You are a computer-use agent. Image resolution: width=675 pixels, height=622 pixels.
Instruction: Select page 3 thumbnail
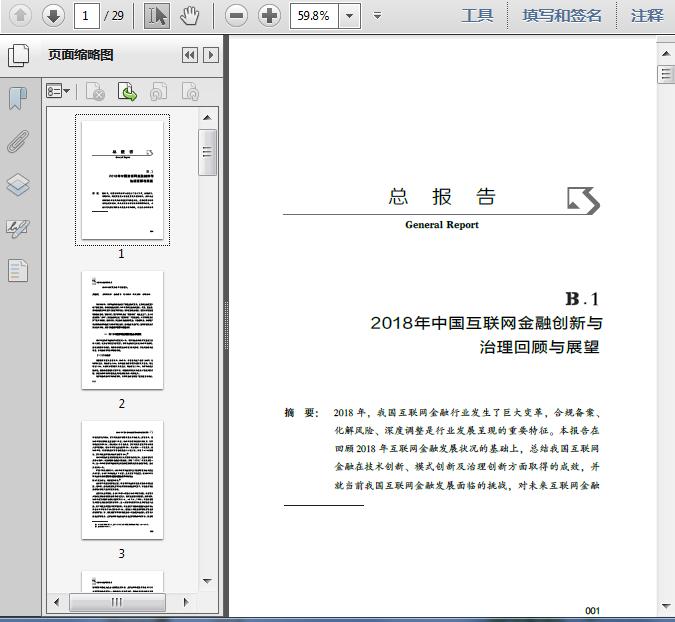tap(122, 480)
